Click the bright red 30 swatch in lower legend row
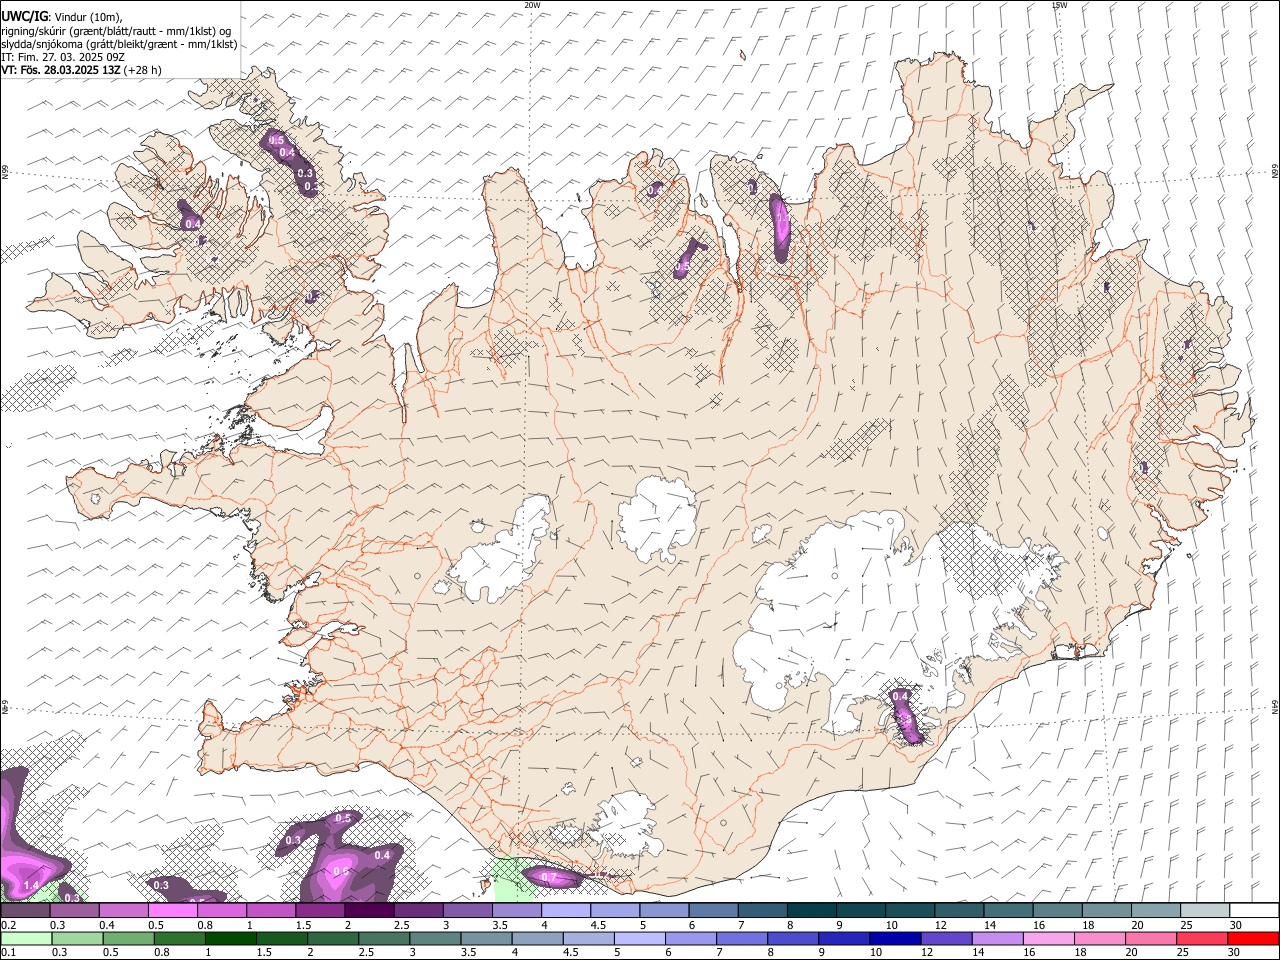Screen dimensions: 1280x960 [x=1253, y=938]
